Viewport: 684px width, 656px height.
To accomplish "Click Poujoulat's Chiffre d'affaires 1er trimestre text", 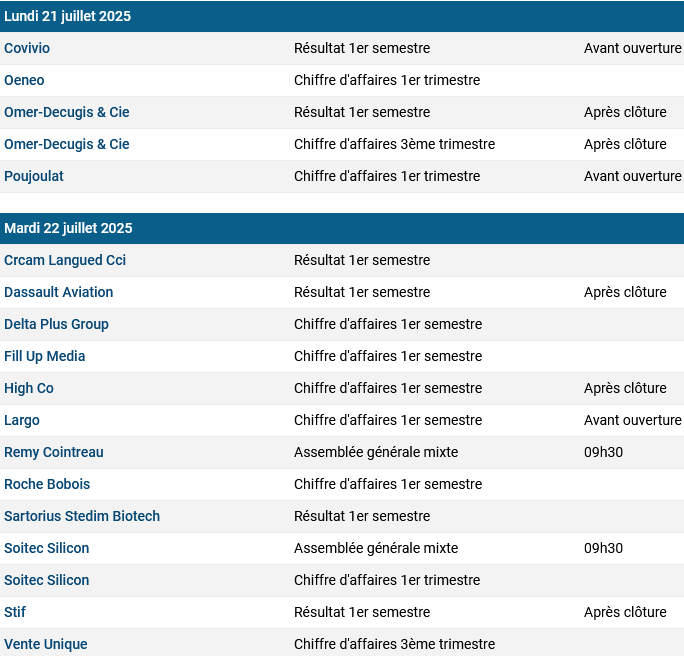I will (x=387, y=176).
